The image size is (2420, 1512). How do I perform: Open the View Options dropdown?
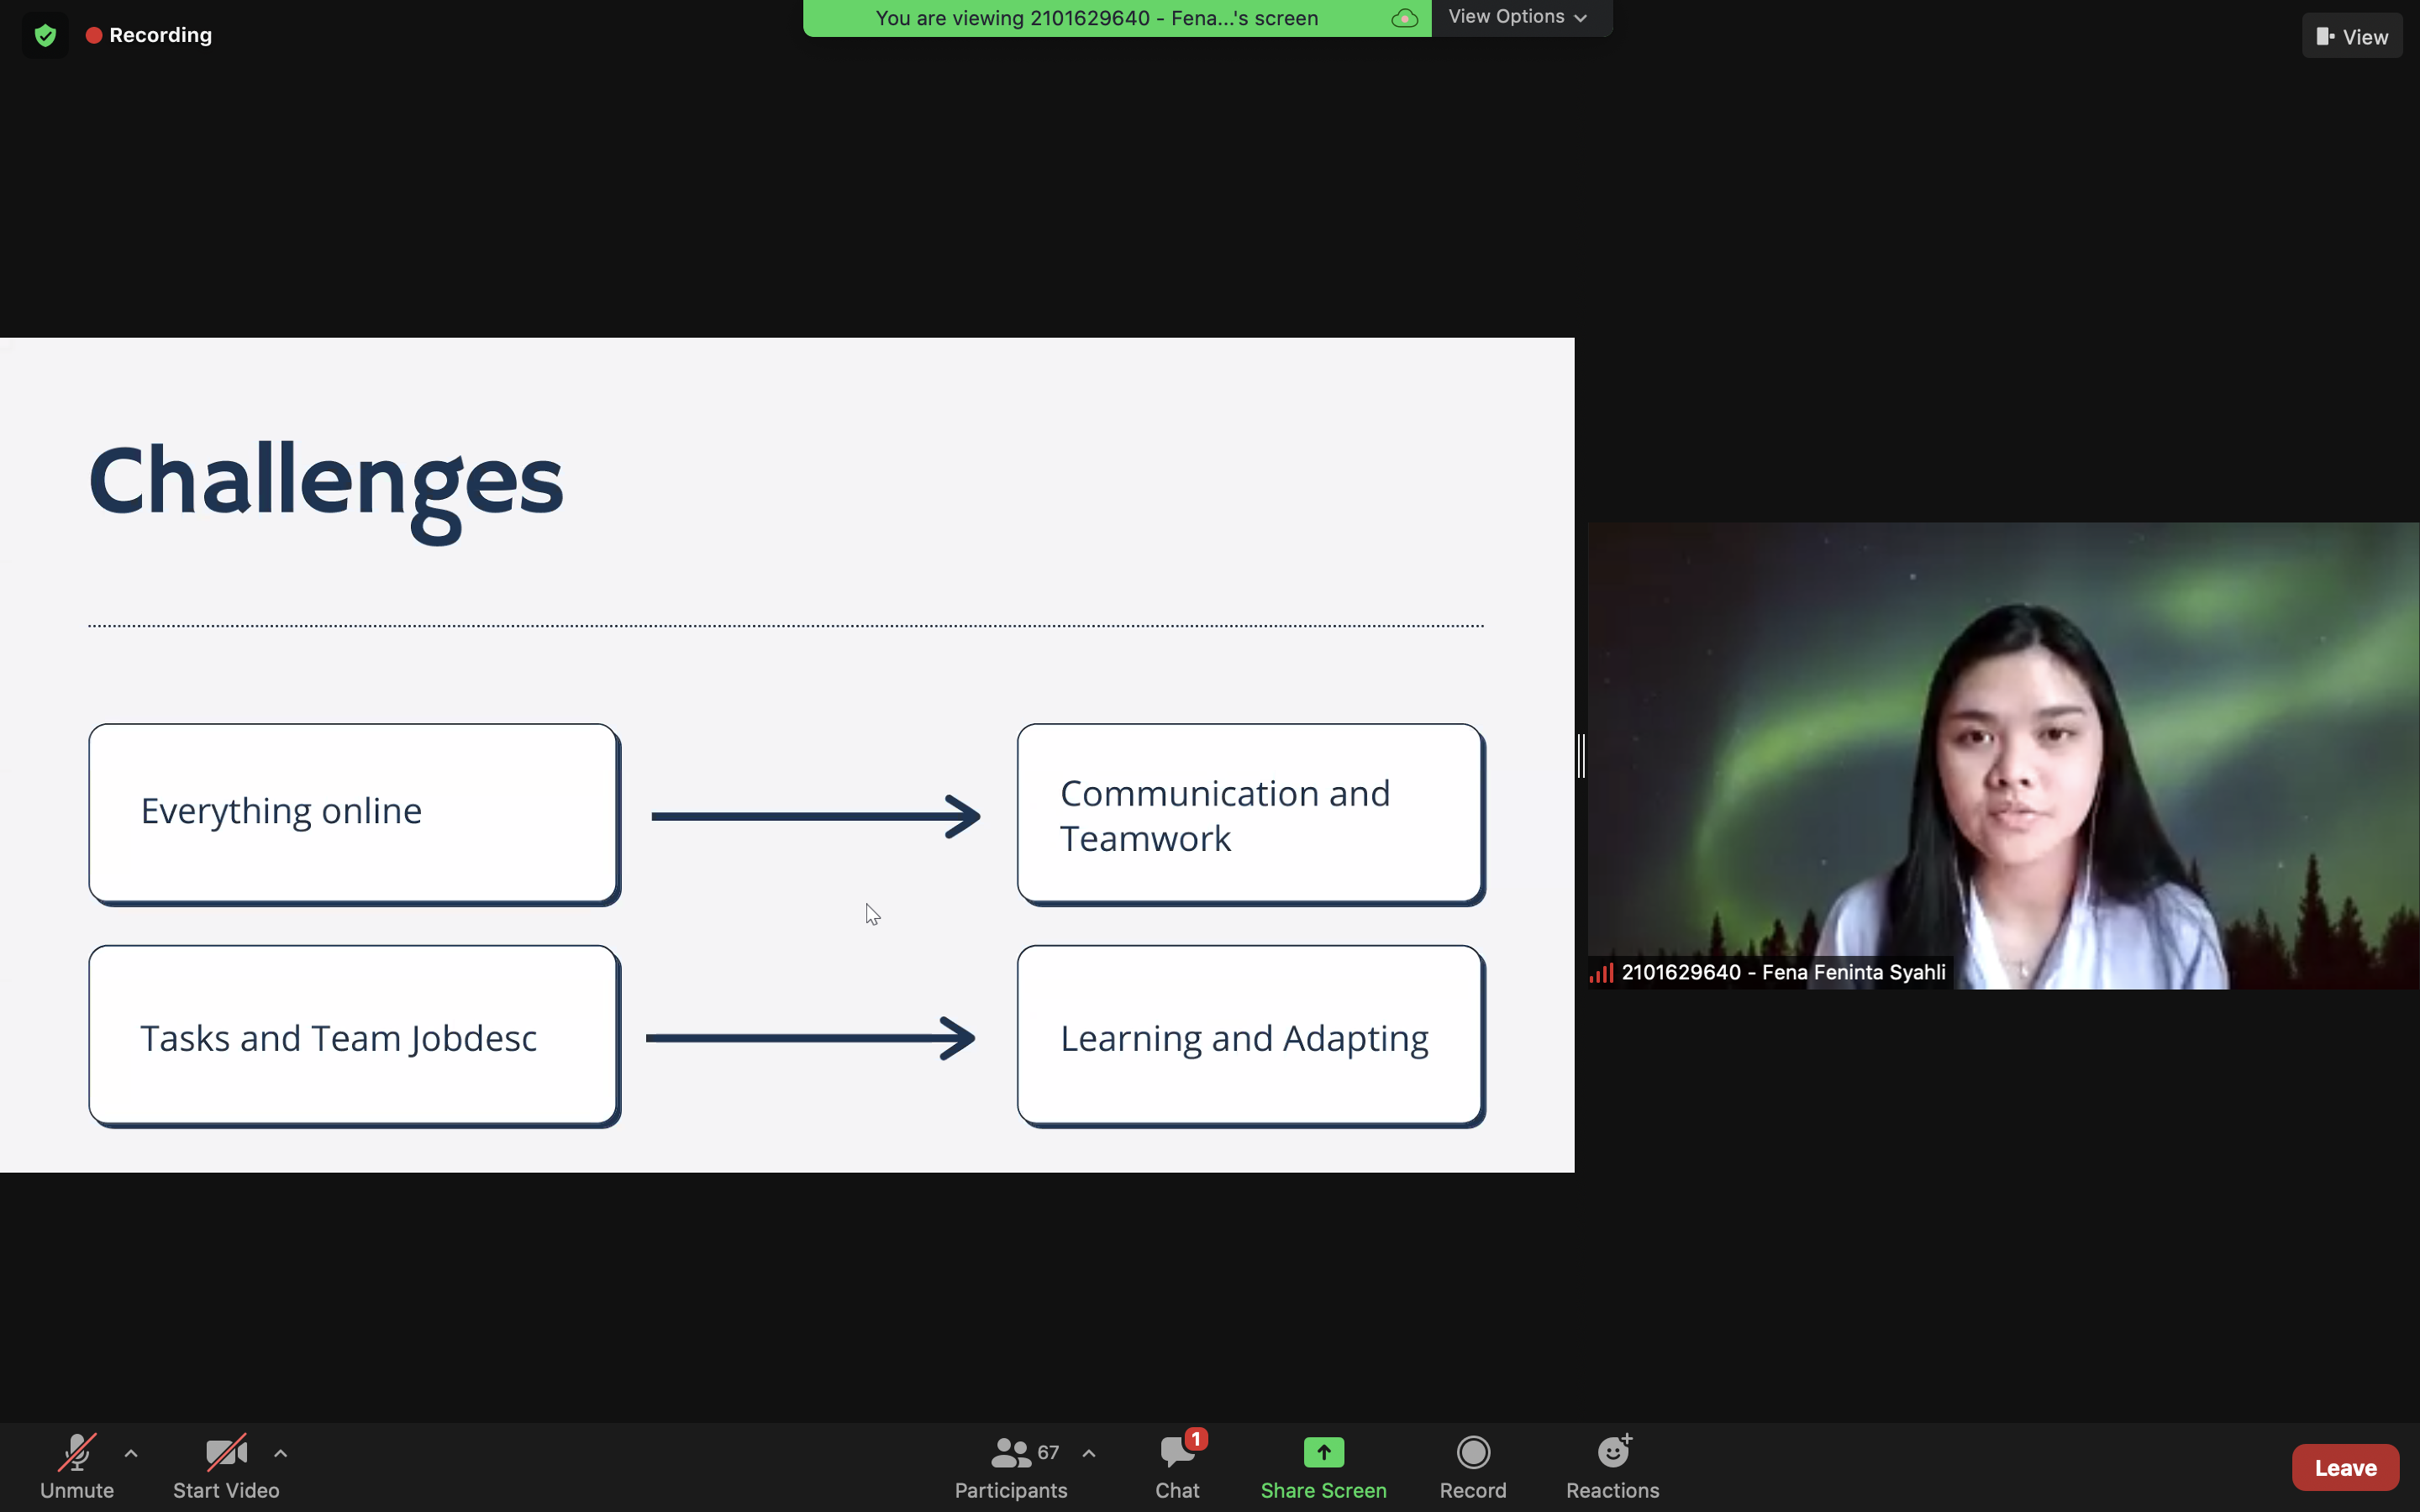[1517, 17]
